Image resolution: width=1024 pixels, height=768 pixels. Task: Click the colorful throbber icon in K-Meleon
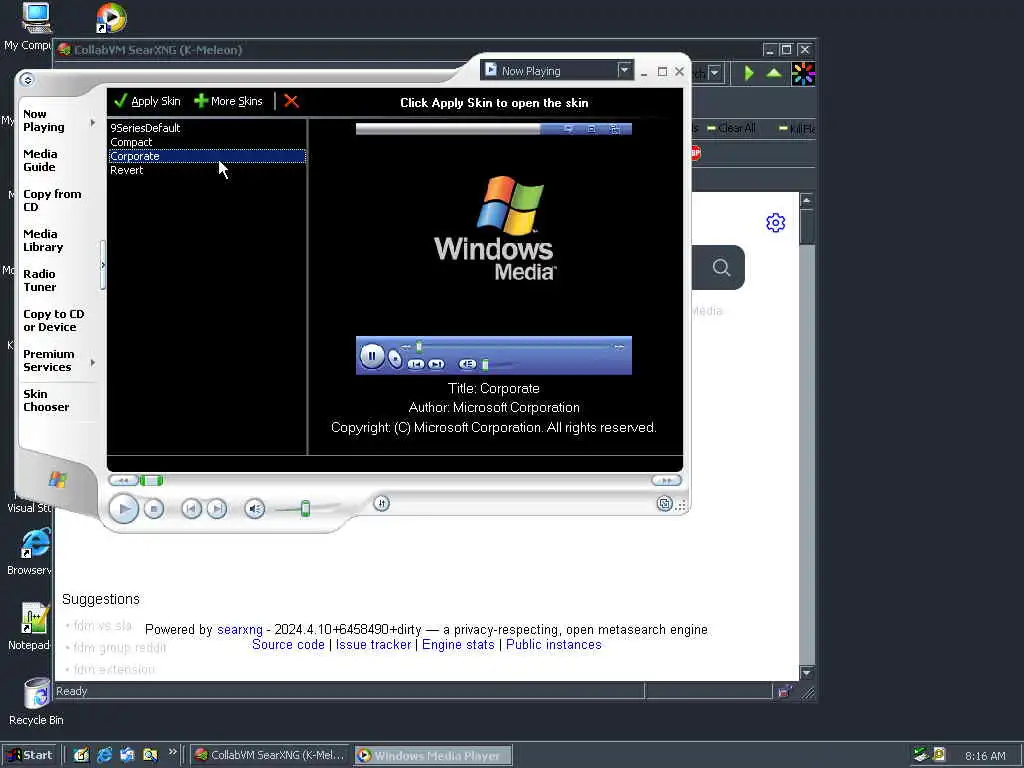[x=803, y=74]
